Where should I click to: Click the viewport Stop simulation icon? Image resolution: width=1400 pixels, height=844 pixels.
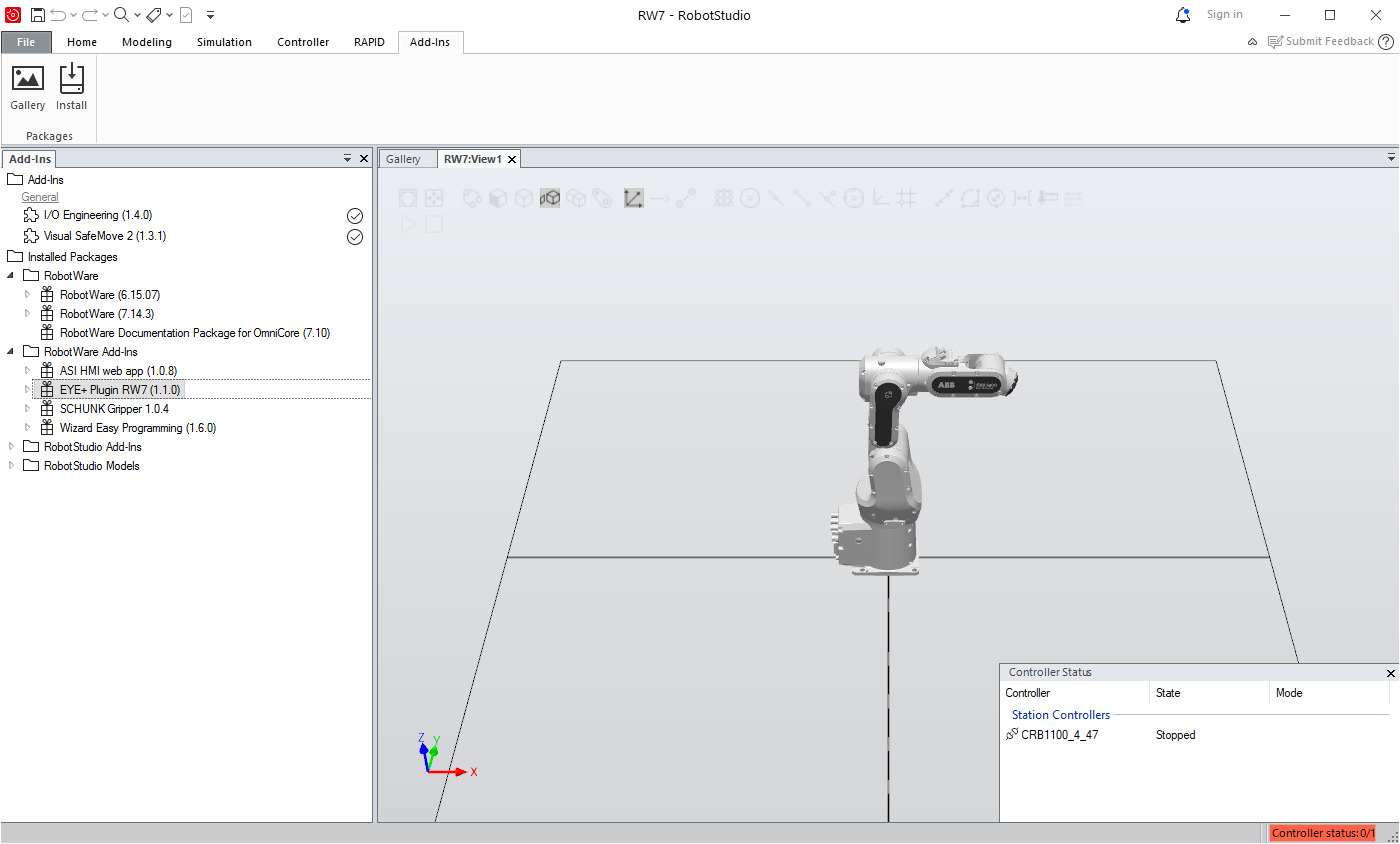click(434, 224)
